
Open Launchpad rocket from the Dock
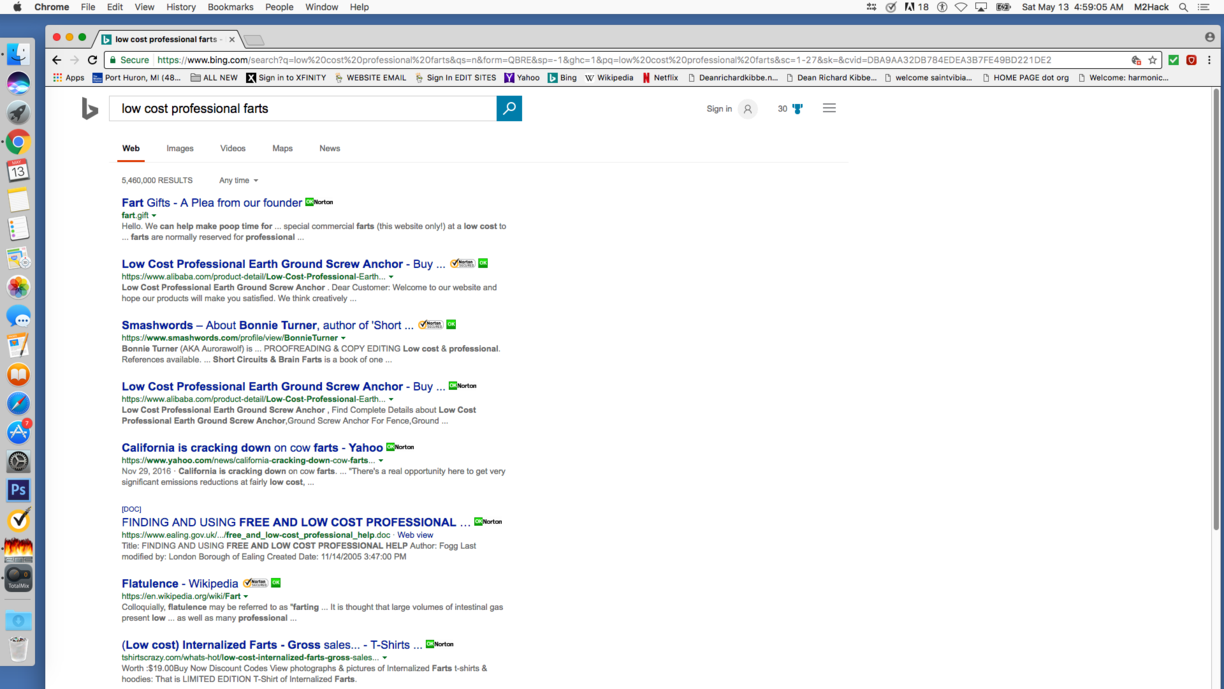(18, 113)
